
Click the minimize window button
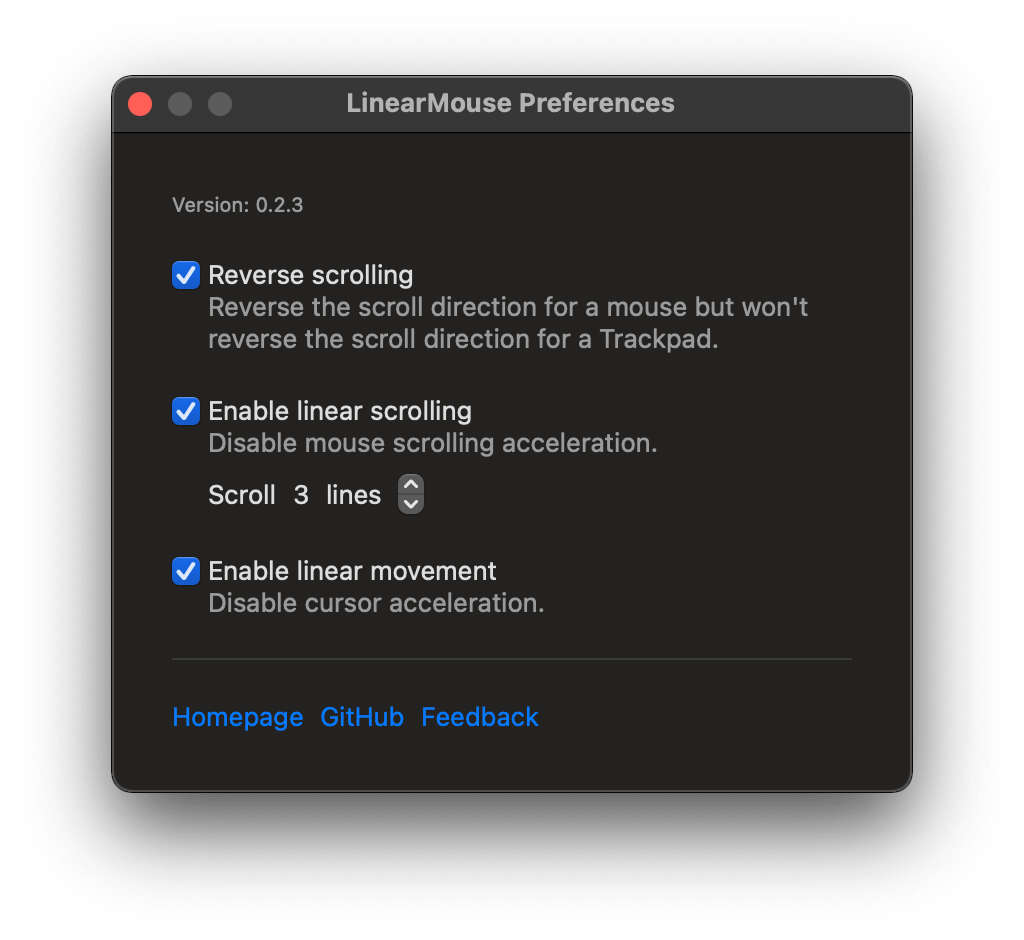point(179,103)
